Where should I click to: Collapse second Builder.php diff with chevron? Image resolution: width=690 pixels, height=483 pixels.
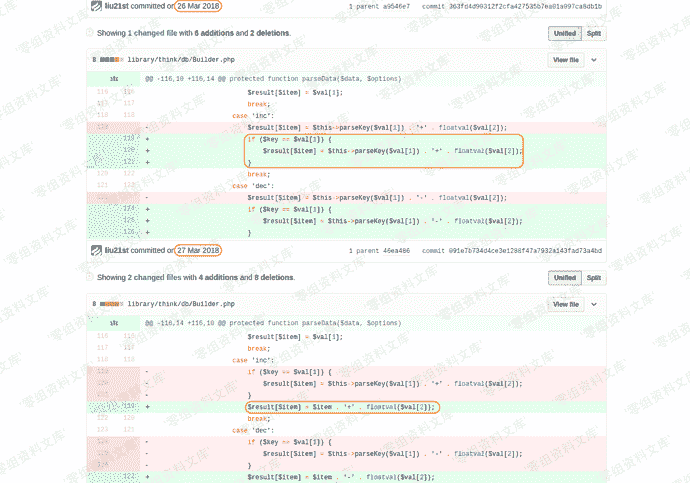click(x=594, y=304)
